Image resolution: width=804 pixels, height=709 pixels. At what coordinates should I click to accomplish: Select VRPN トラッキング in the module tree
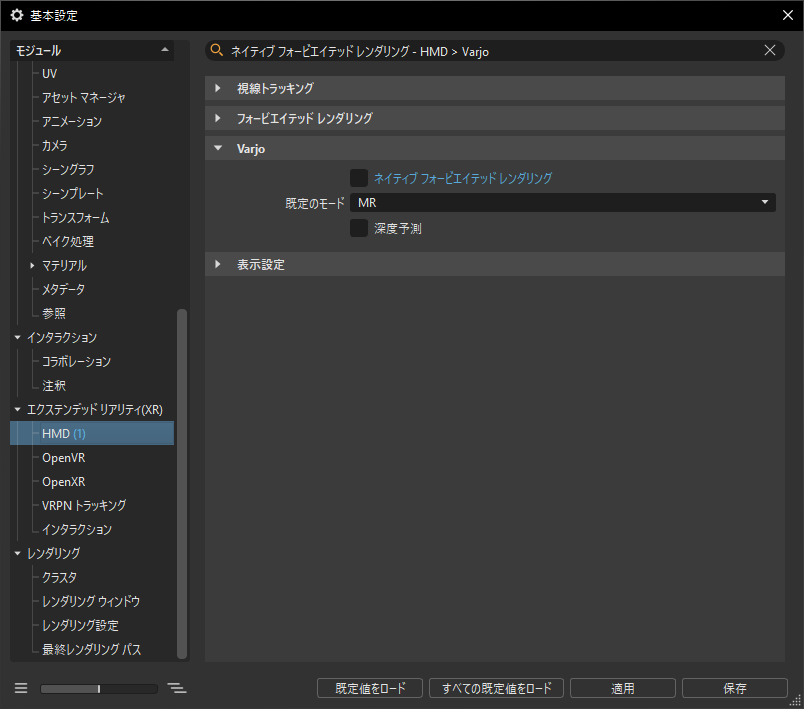click(84, 505)
